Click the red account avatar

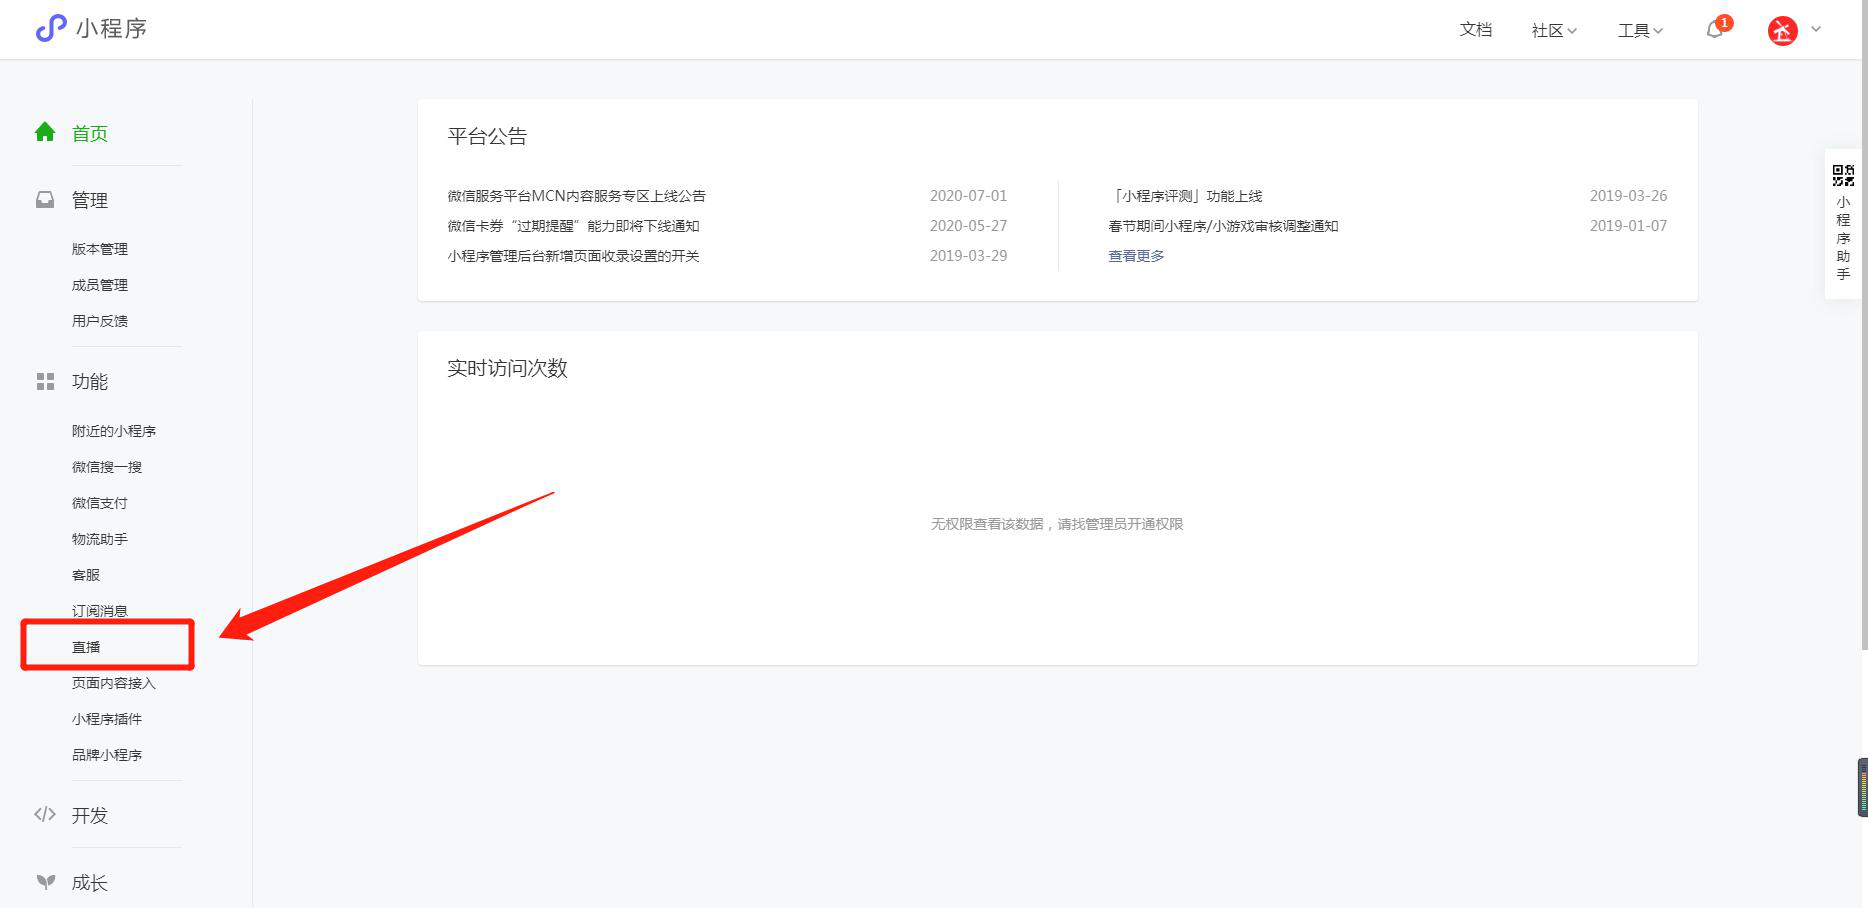click(x=1783, y=31)
